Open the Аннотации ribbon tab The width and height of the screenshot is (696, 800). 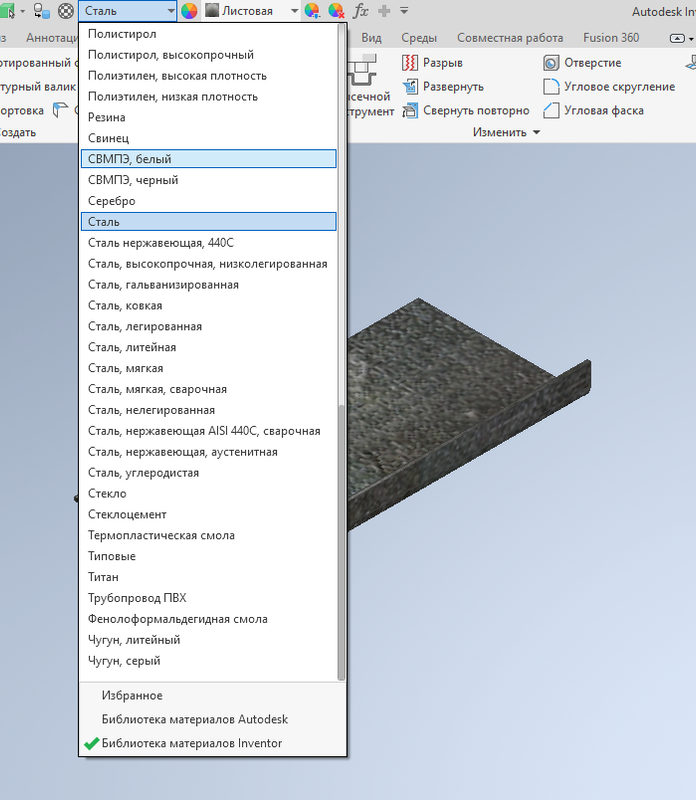(52, 38)
